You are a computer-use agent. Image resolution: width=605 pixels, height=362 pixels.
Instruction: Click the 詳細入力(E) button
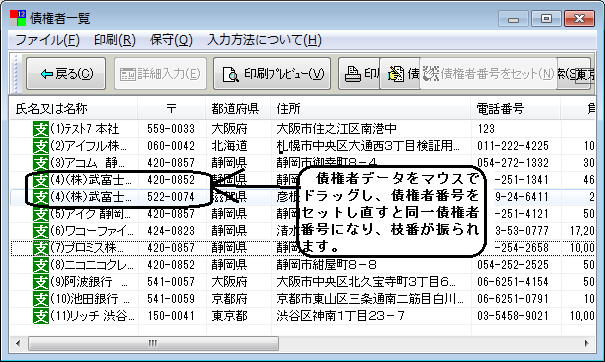[160, 73]
